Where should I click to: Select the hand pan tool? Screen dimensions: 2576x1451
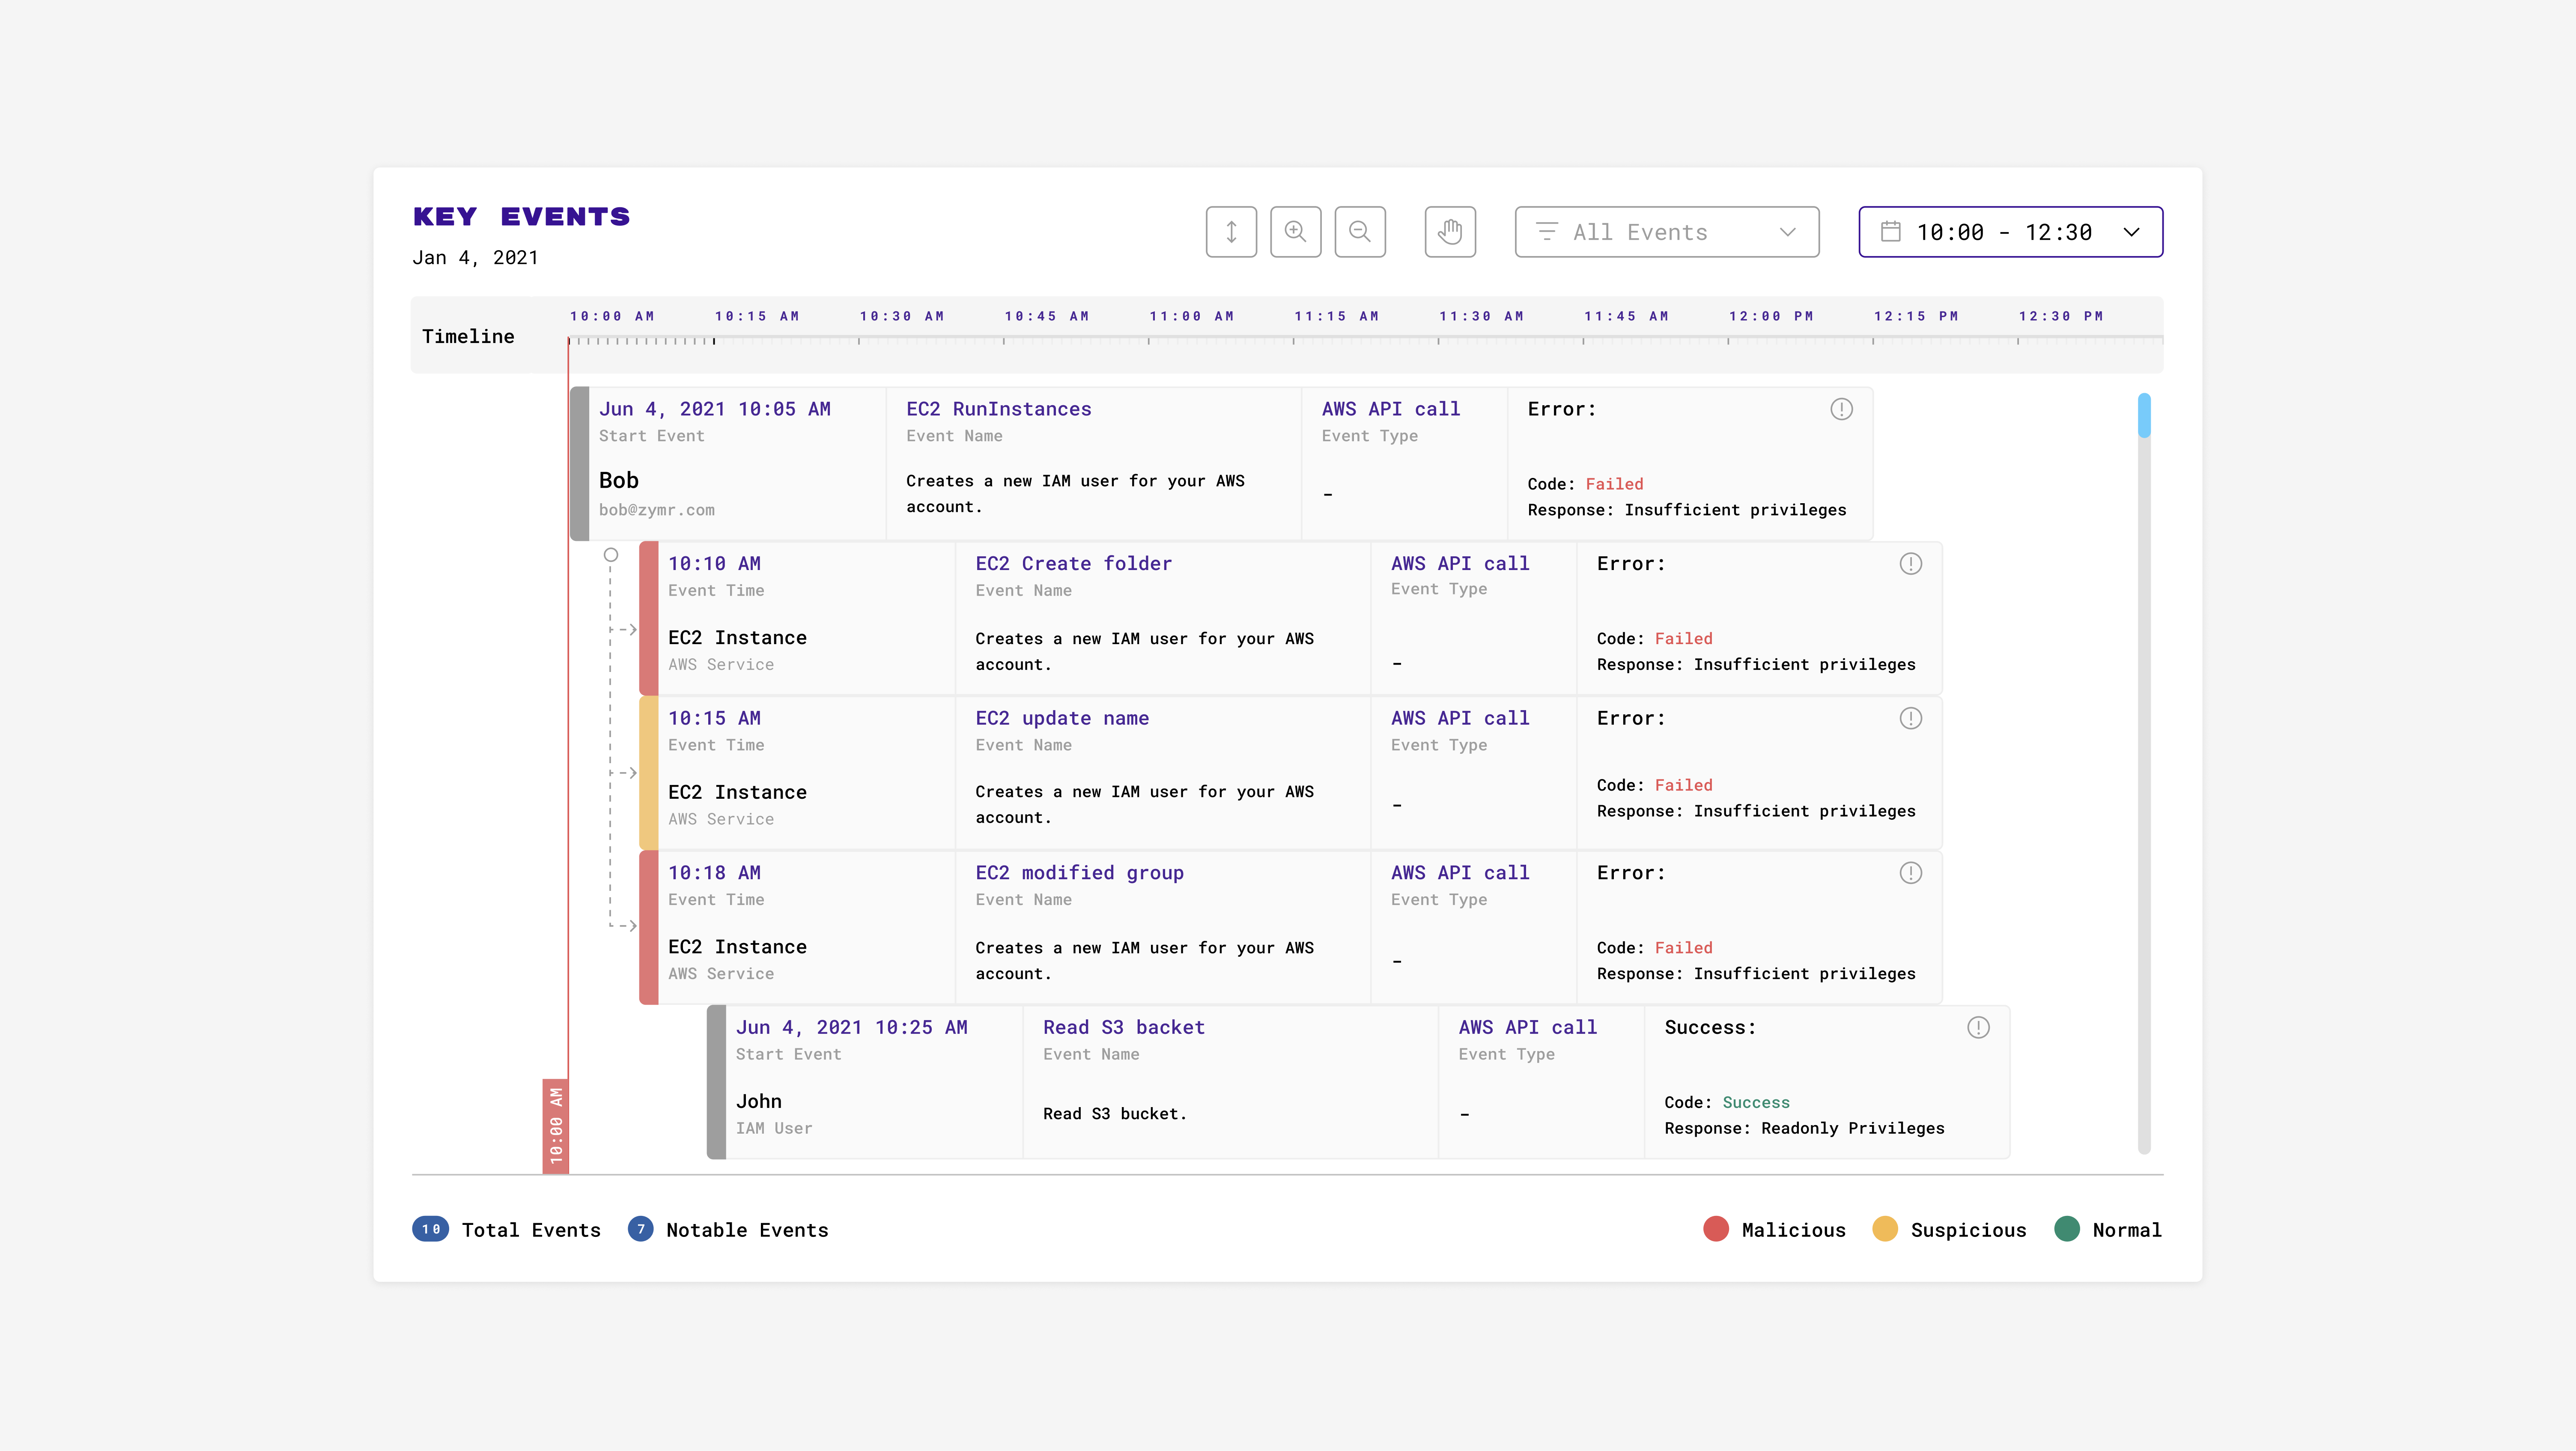[x=1450, y=232]
